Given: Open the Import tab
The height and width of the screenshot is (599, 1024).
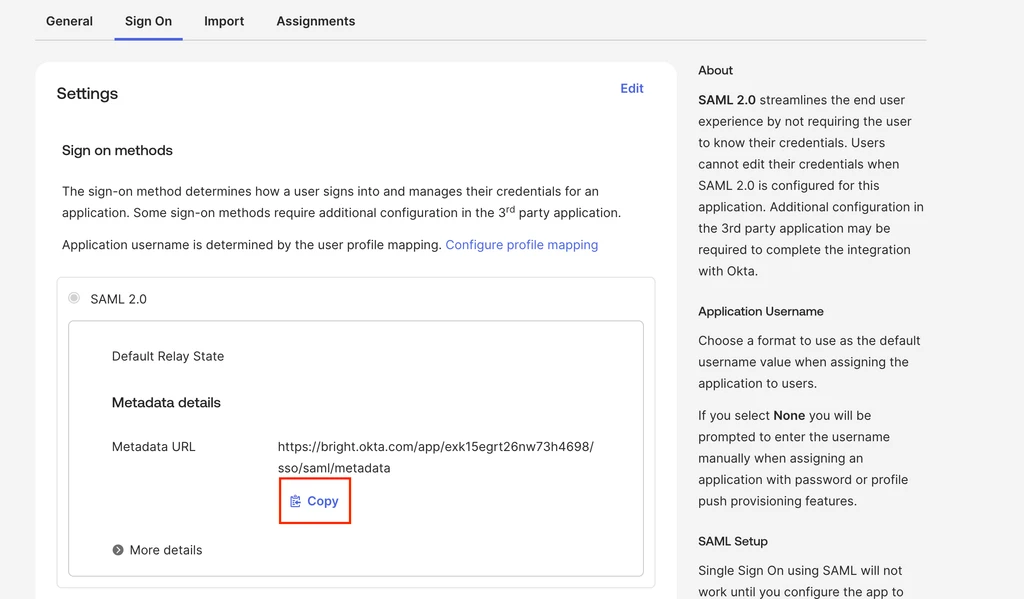Looking at the screenshot, I should 224,21.
